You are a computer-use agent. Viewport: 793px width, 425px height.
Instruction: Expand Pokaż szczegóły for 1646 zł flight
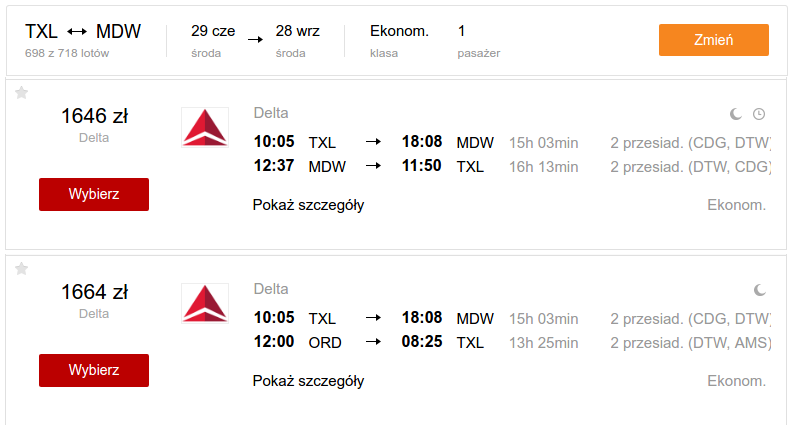coord(309,205)
